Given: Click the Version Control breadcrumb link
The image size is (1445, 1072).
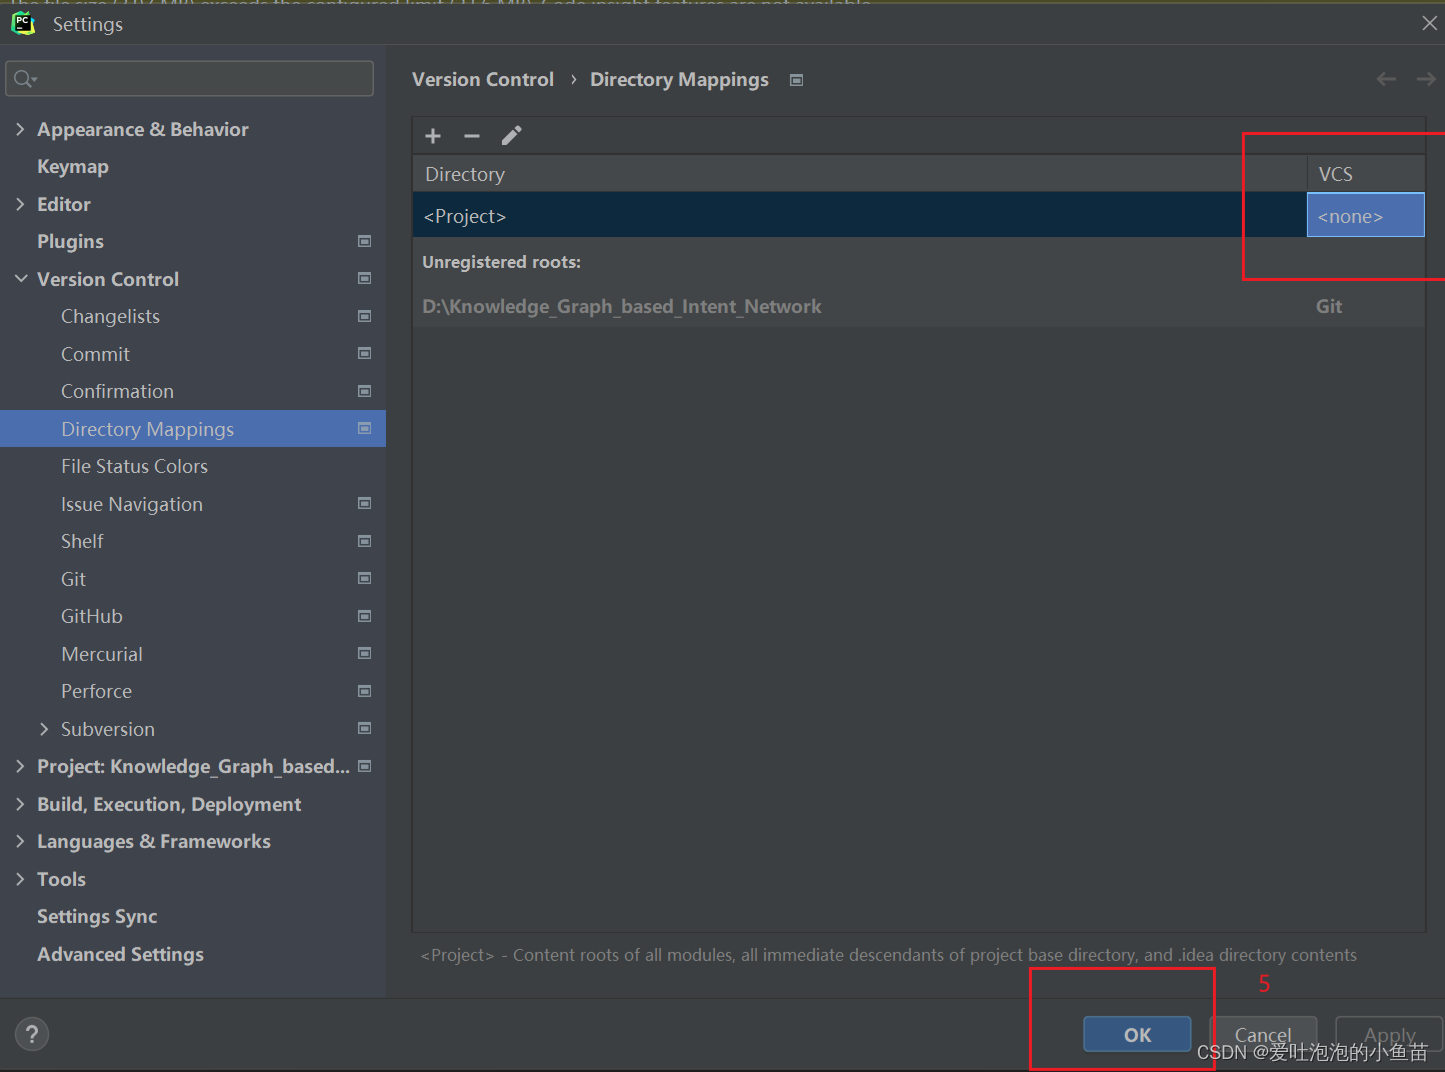Looking at the screenshot, I should (483, 79).
